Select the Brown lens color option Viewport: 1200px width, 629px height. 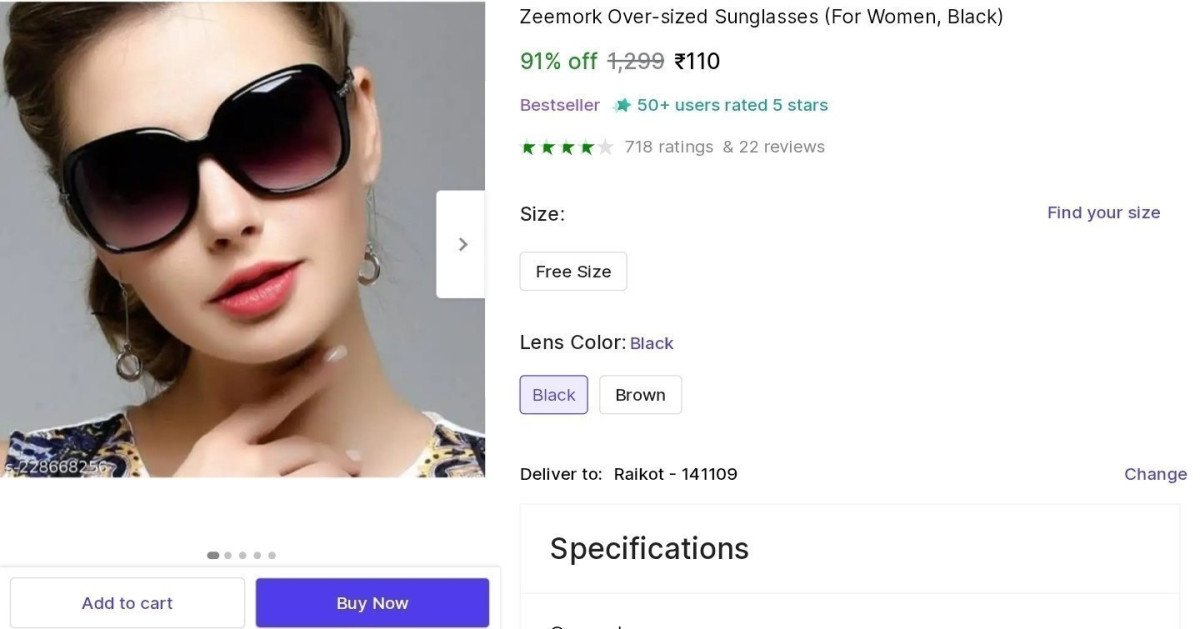640,394
